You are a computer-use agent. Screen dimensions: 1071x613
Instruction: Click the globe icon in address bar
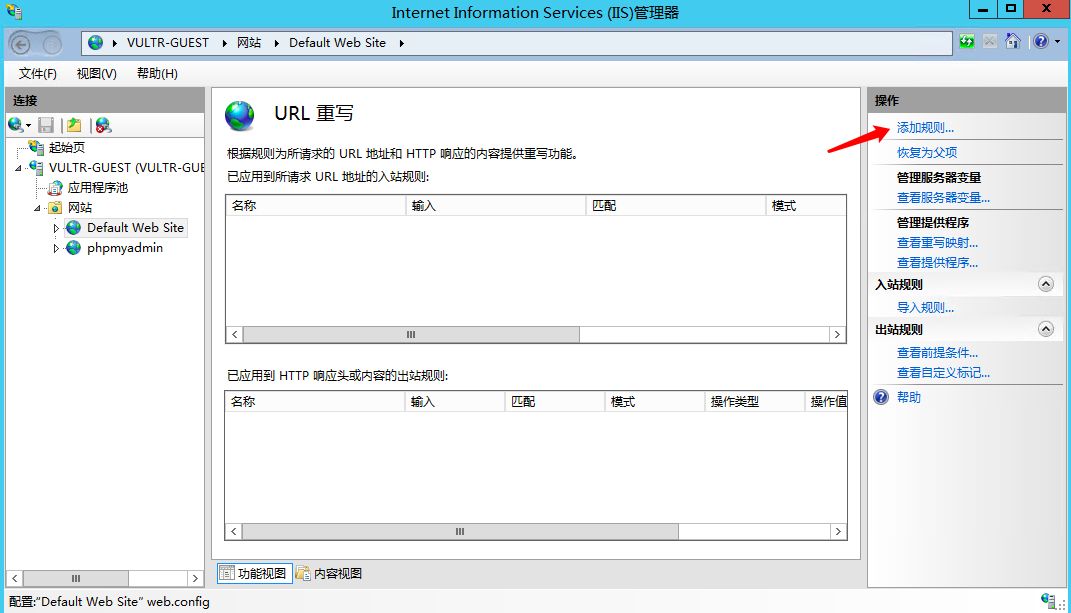point(96,42)
